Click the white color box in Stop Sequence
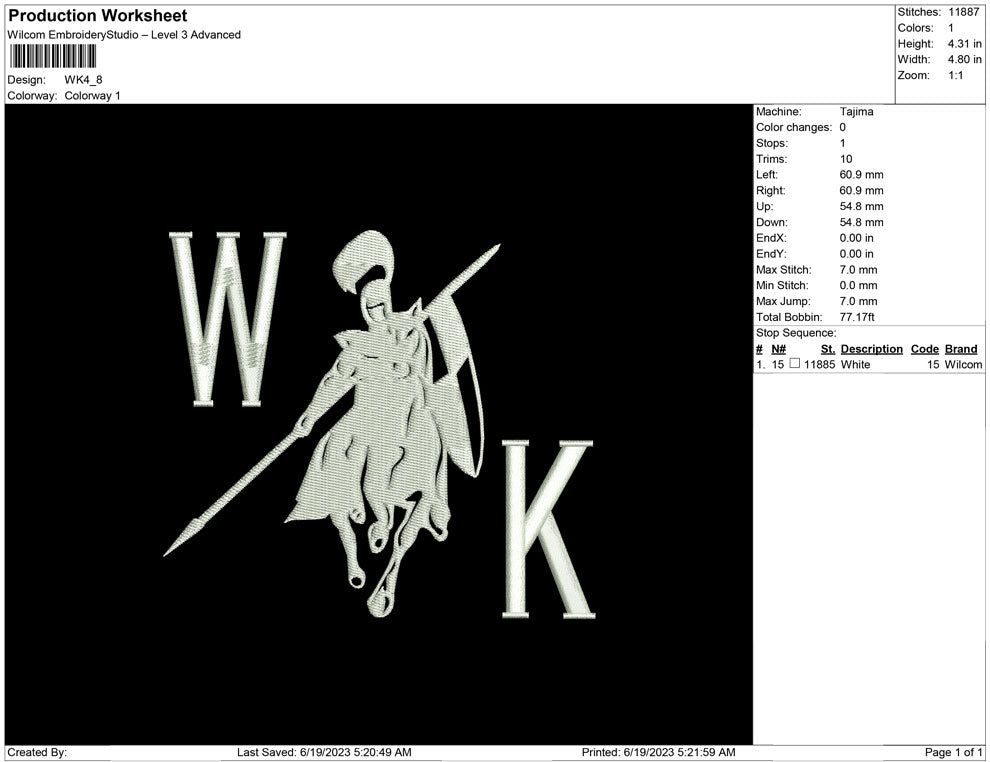 [795, 365]
